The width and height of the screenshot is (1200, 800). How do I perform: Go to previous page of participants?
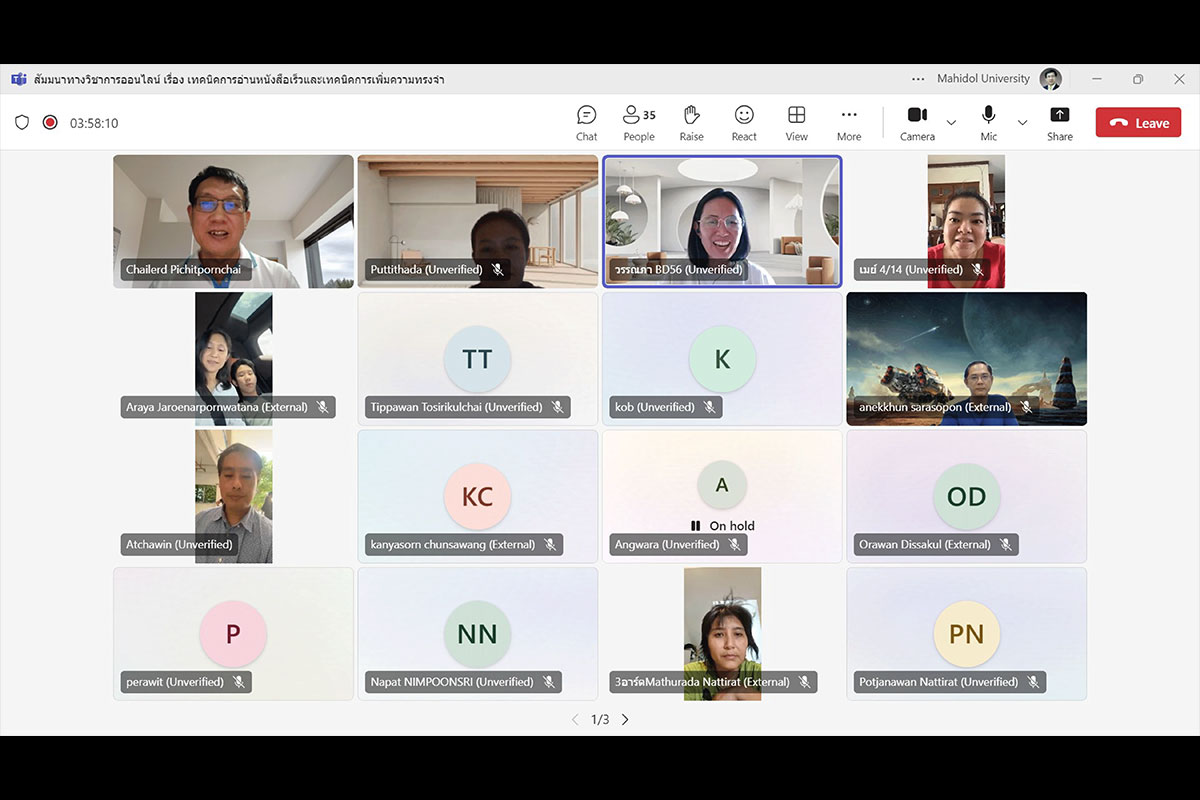click(x=575, y=719)
